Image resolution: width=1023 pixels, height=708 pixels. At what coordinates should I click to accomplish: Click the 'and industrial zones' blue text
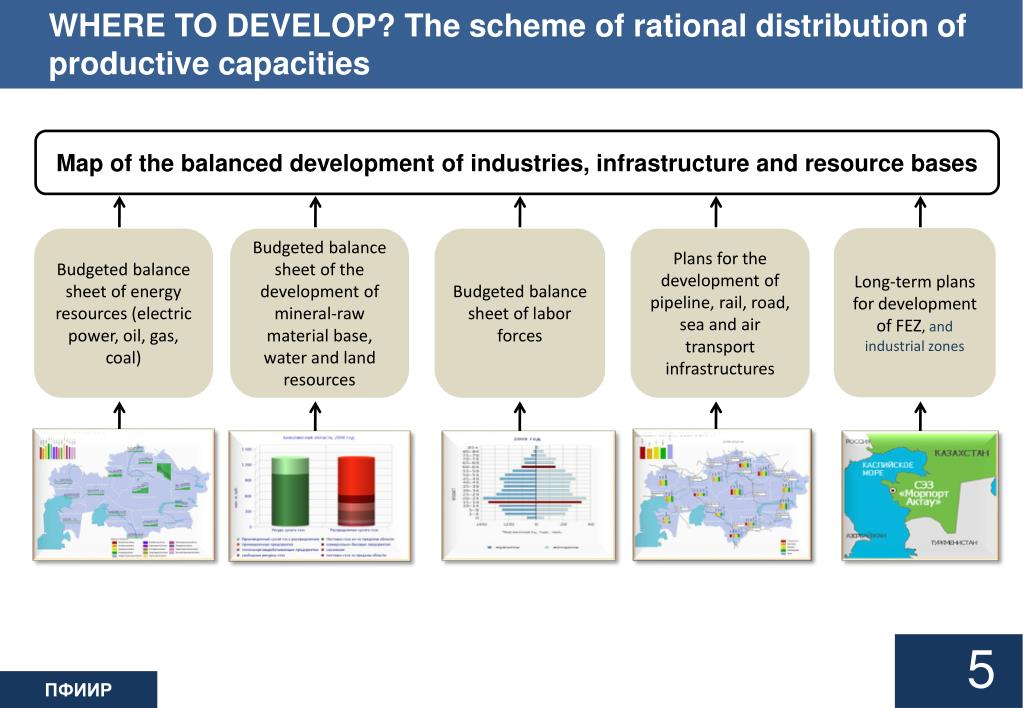click(915, 337)
